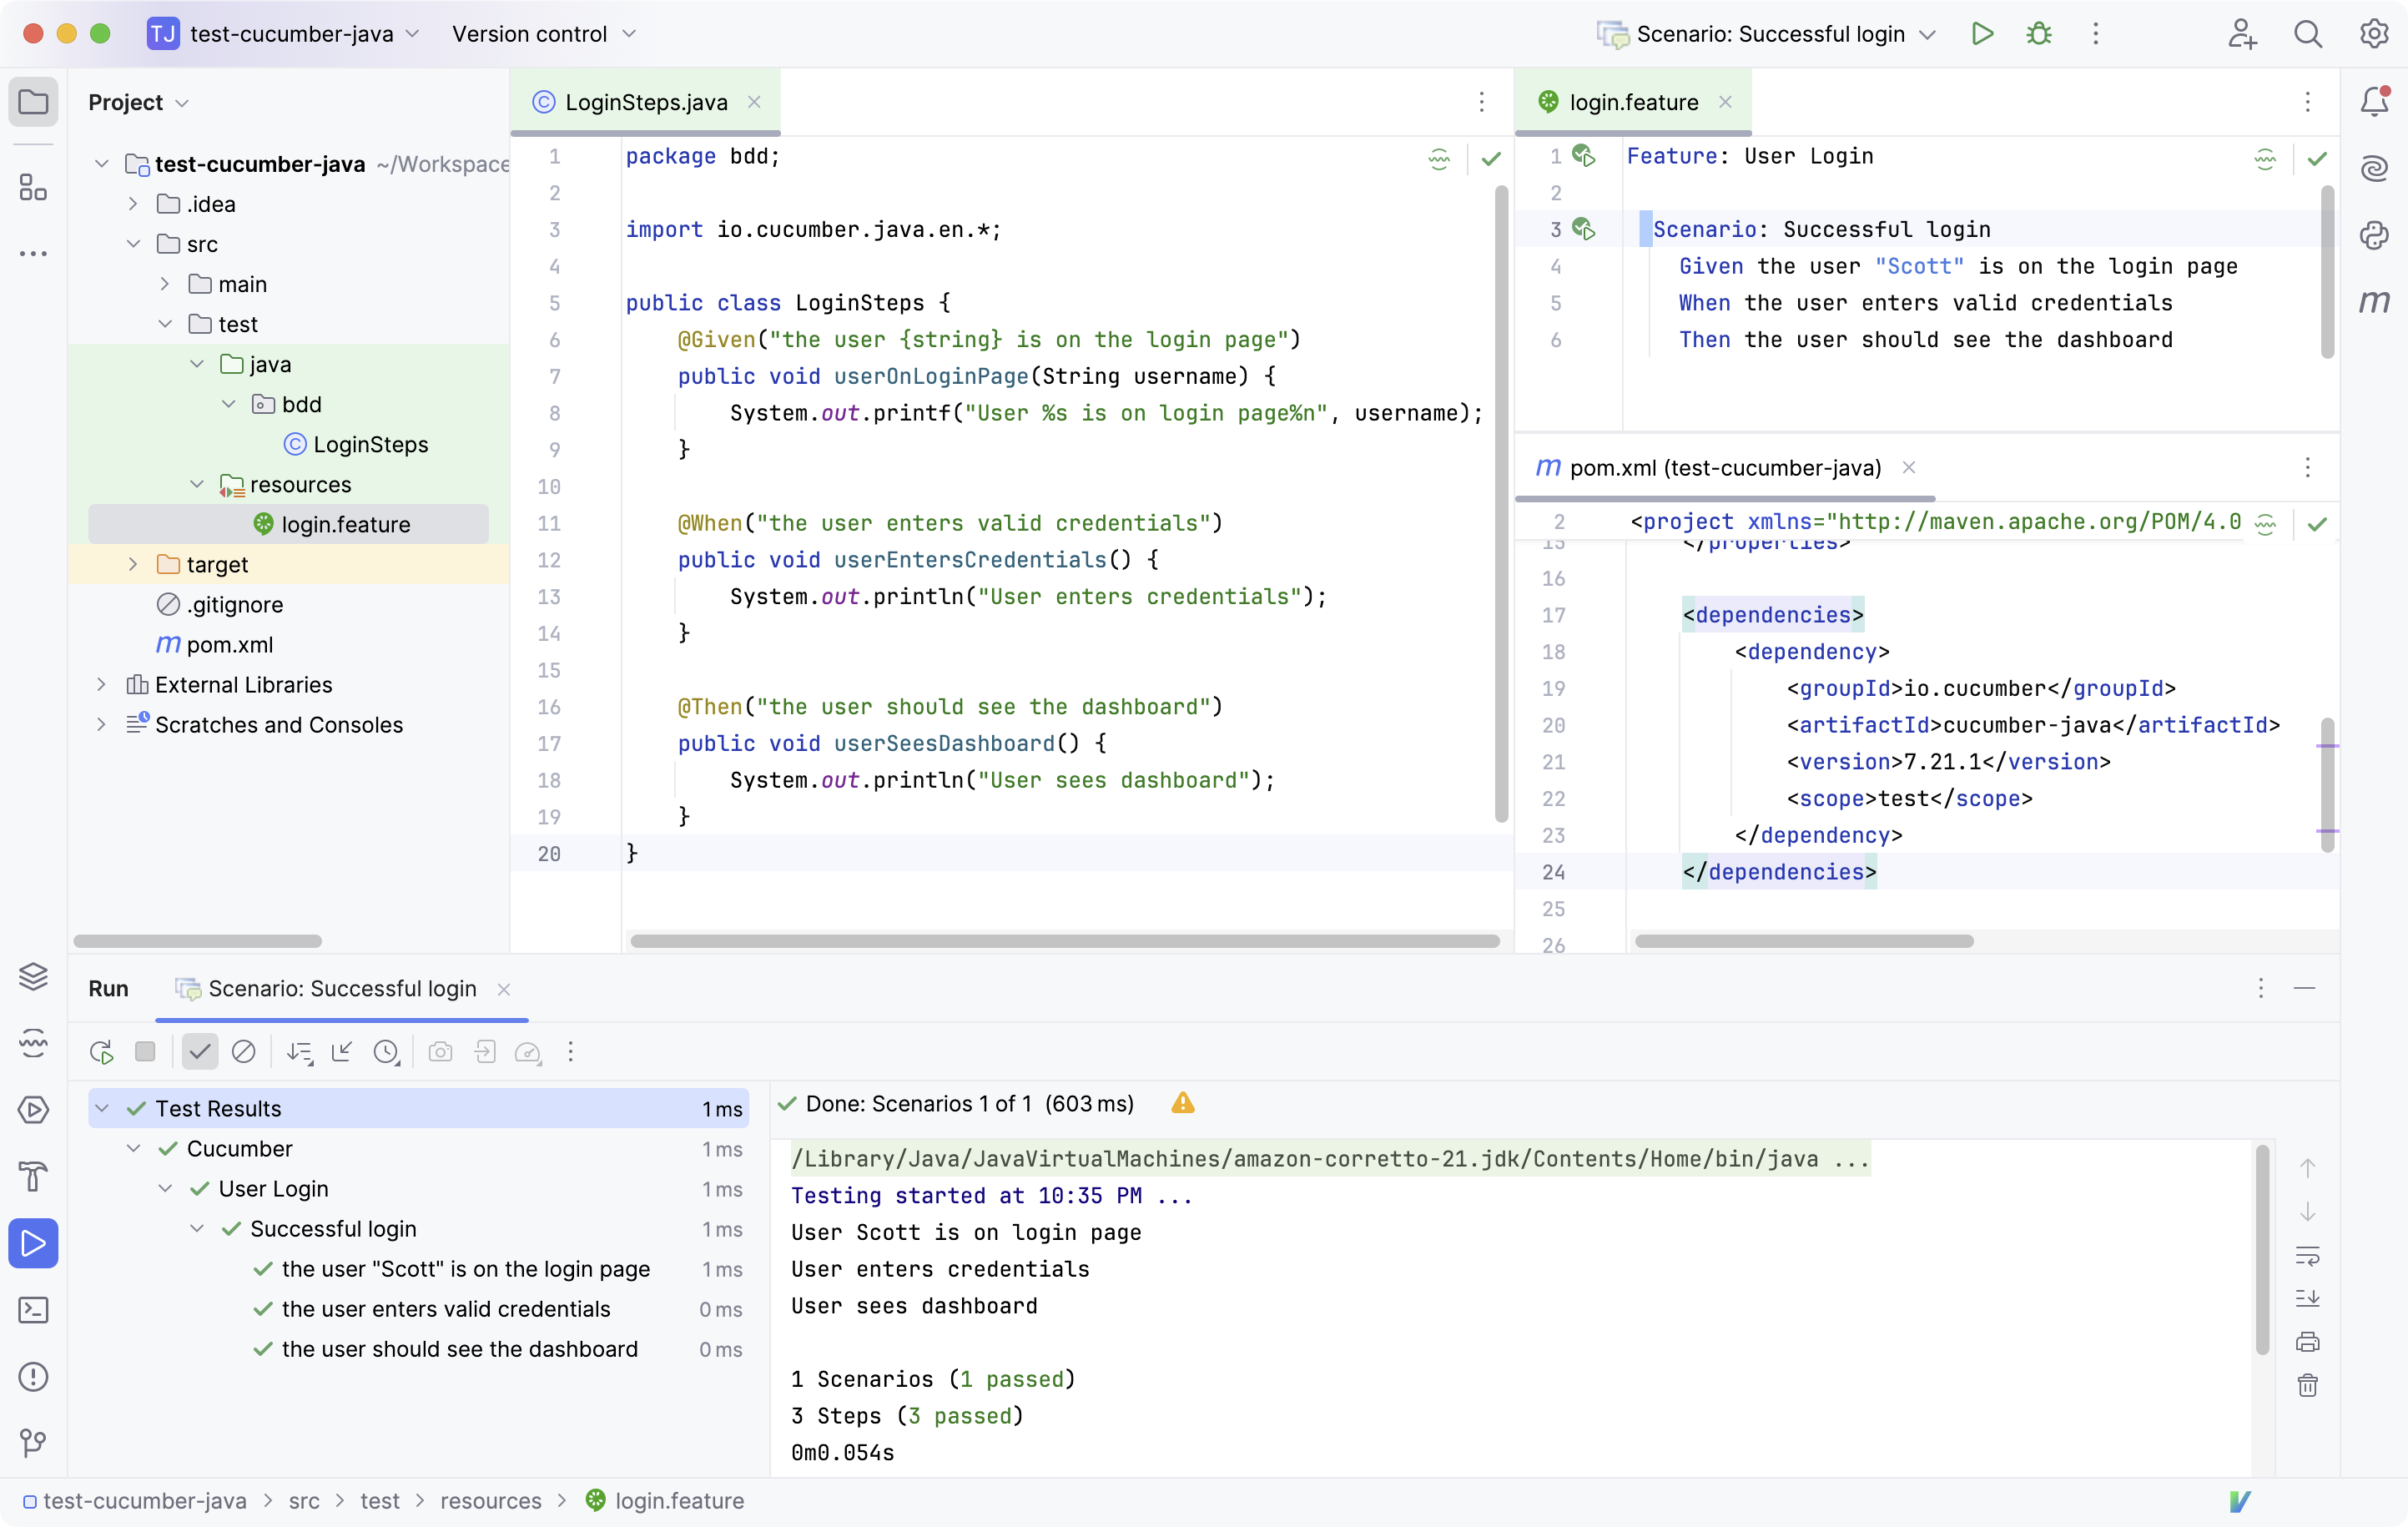Toggle Show Passed tests checkmark button

(199, 1052)
